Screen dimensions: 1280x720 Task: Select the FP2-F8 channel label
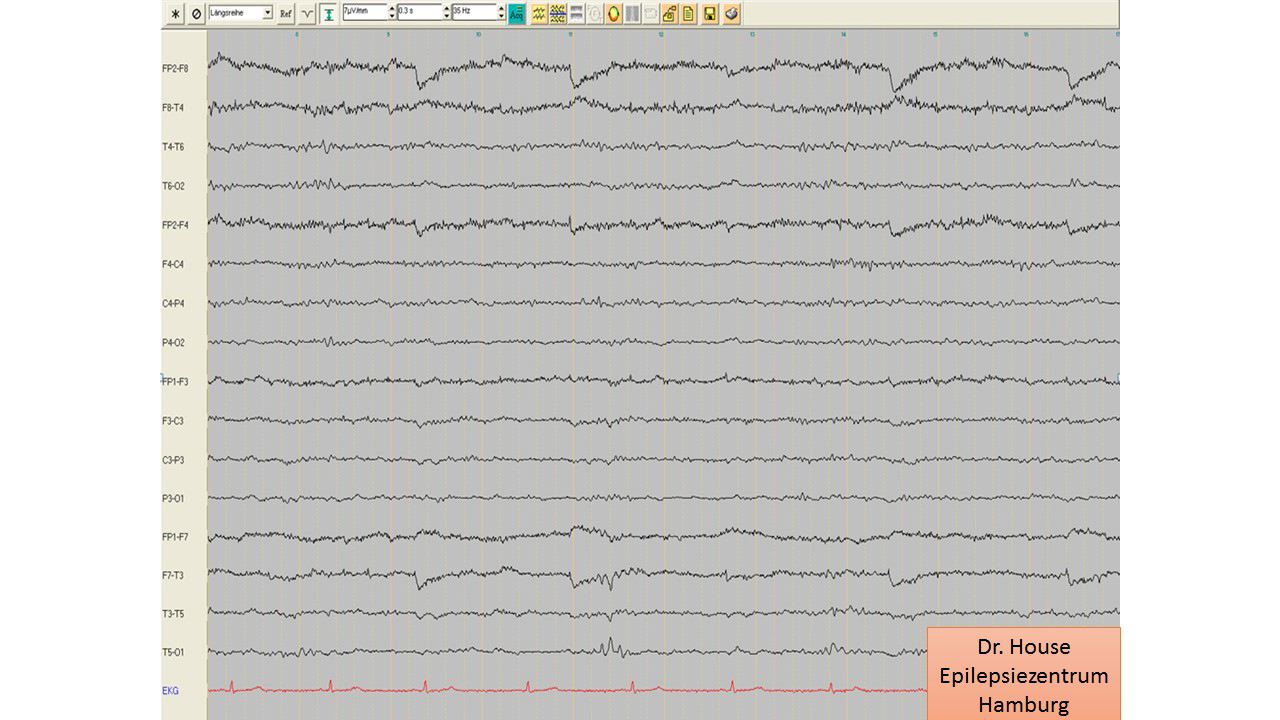pos(175,68)
